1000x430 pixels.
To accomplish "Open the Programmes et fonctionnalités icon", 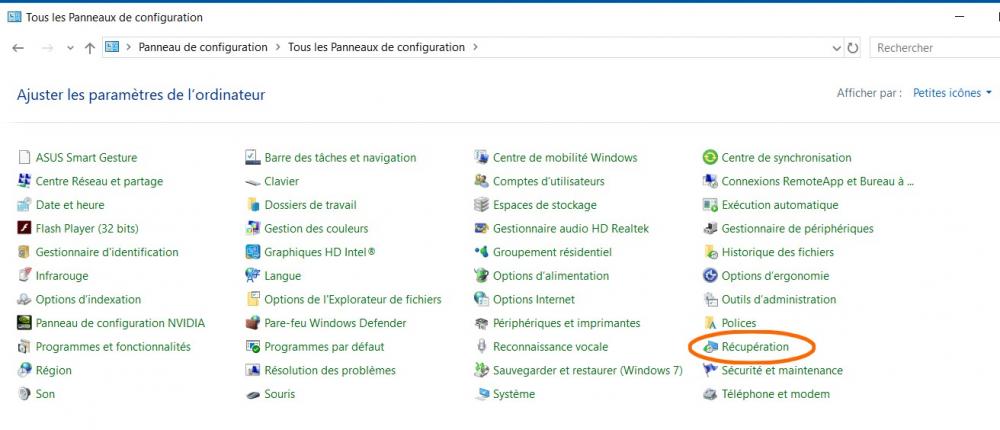I will [24, 347].
